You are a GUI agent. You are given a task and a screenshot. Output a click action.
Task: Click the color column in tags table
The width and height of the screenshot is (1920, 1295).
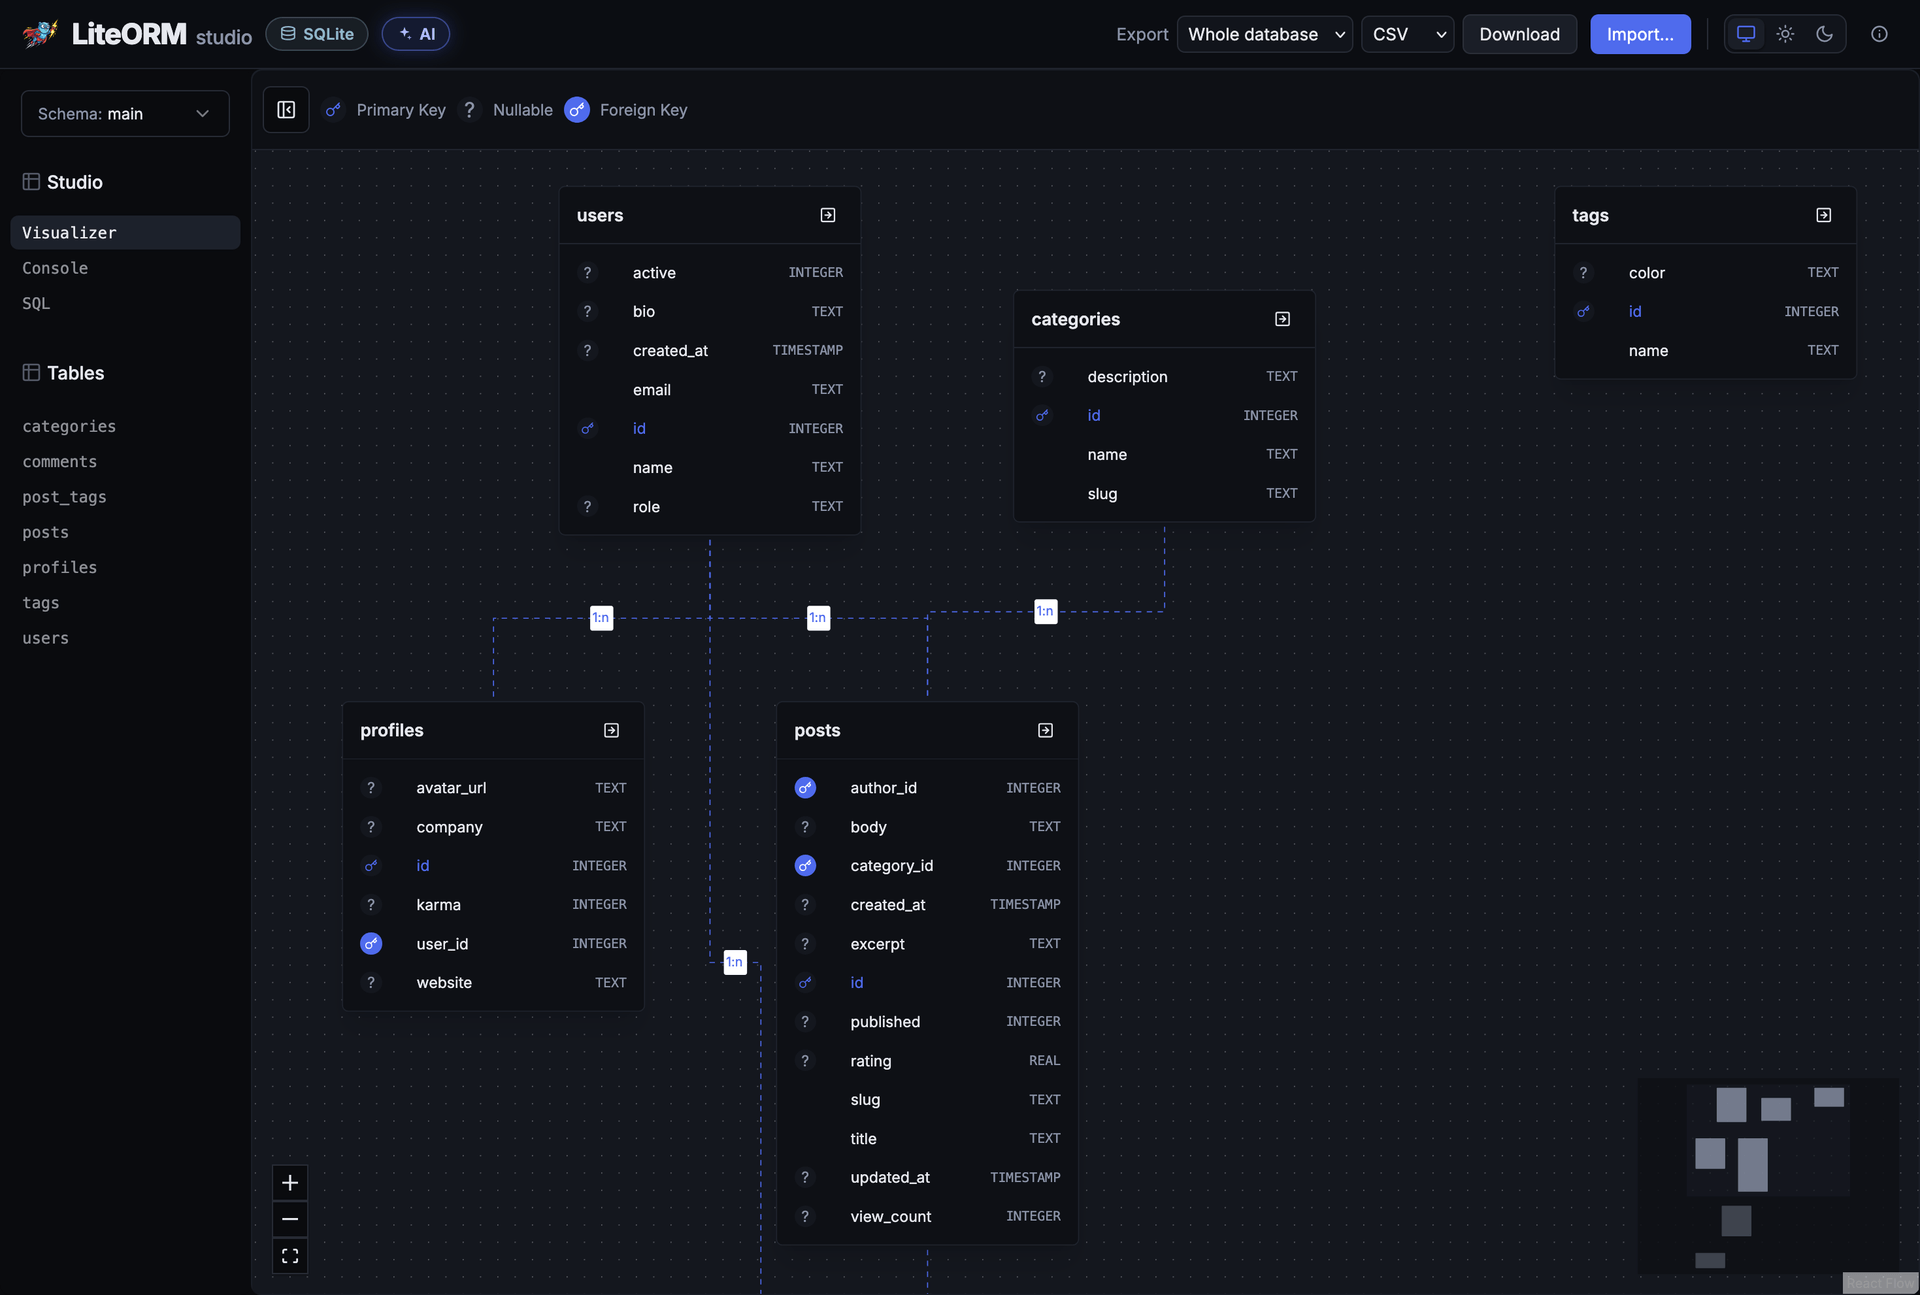pyautogui.click(x=1706, y=273)
